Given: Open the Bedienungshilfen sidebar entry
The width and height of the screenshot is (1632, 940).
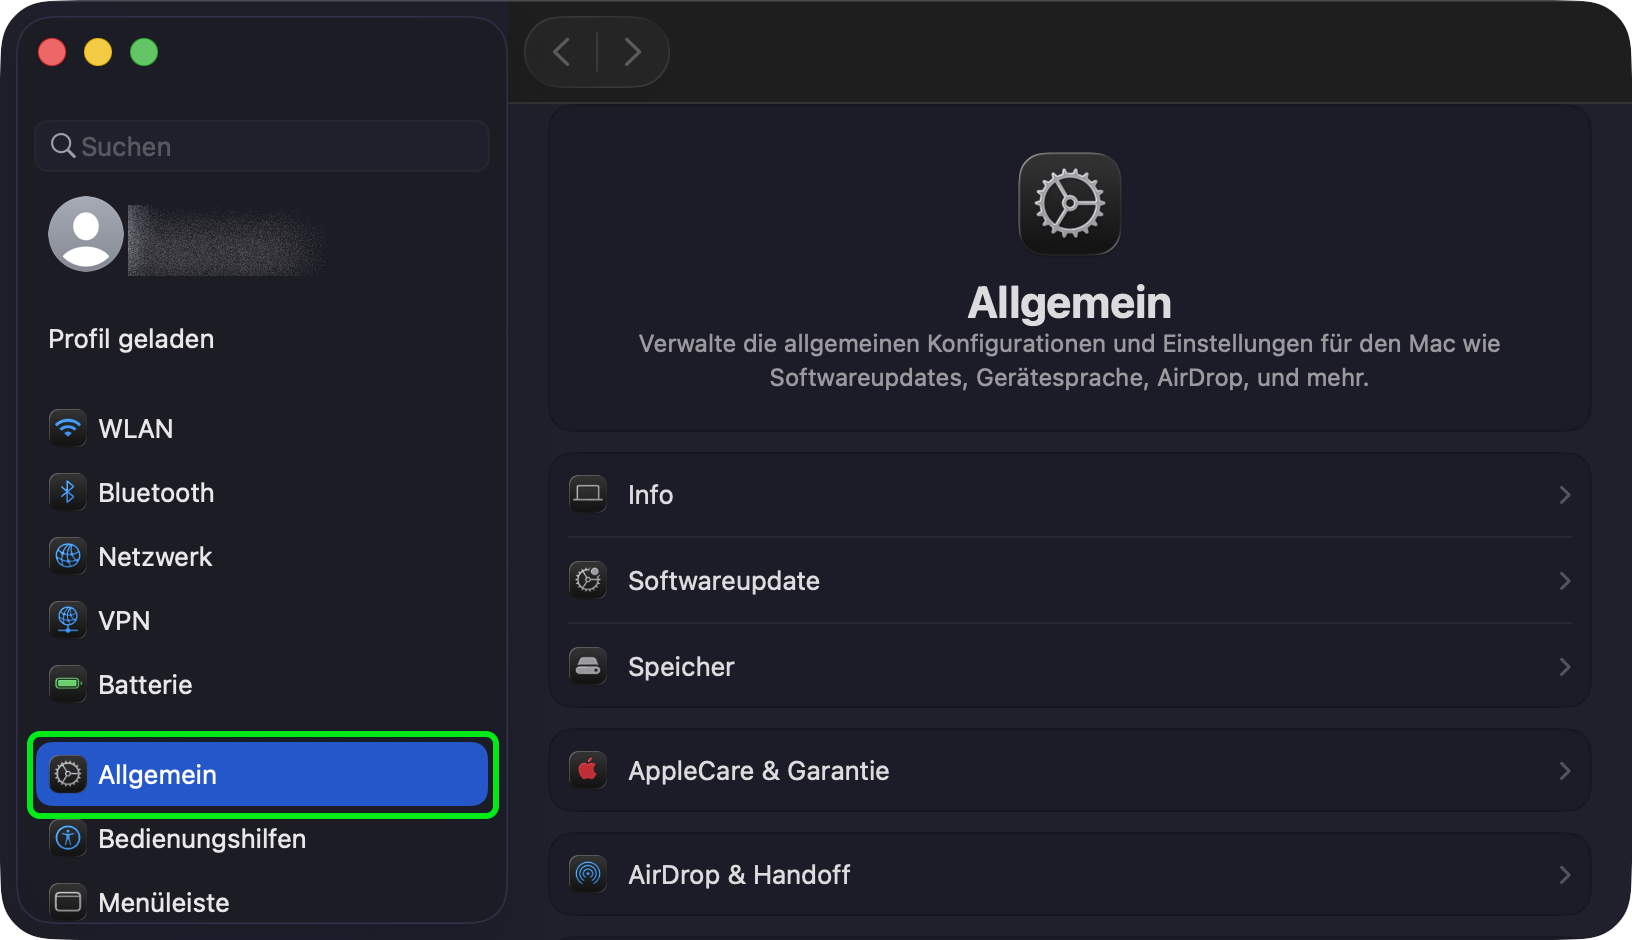Looking at the screenshot, I should click(202, 839).
